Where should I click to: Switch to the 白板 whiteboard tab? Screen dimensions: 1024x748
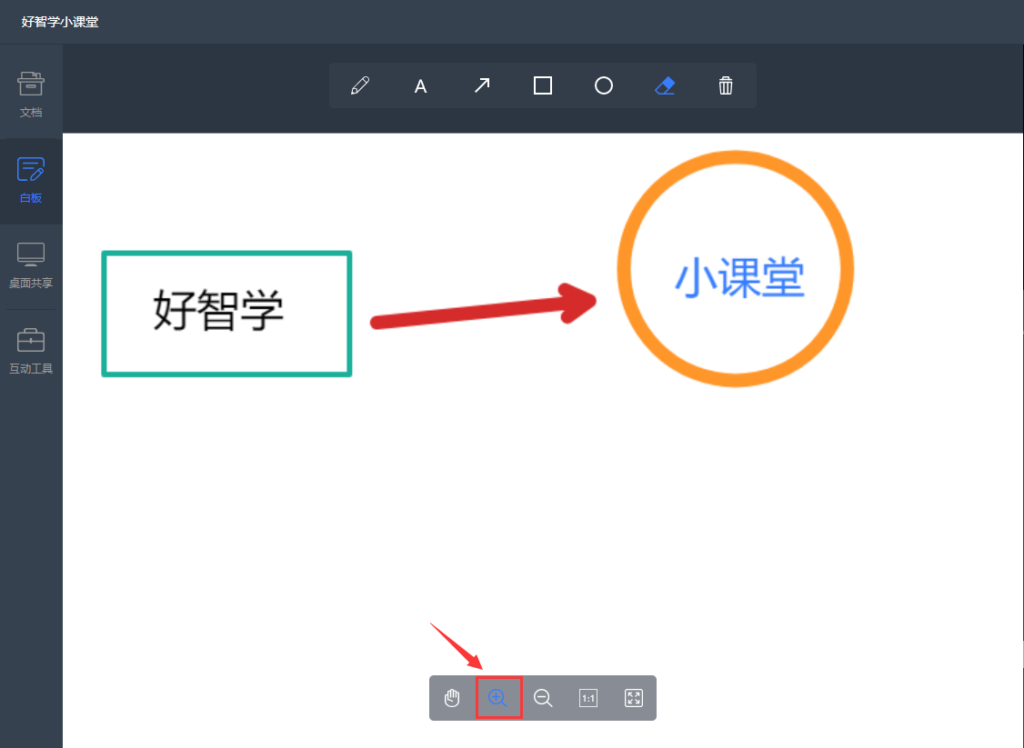(x=31, y=180)
